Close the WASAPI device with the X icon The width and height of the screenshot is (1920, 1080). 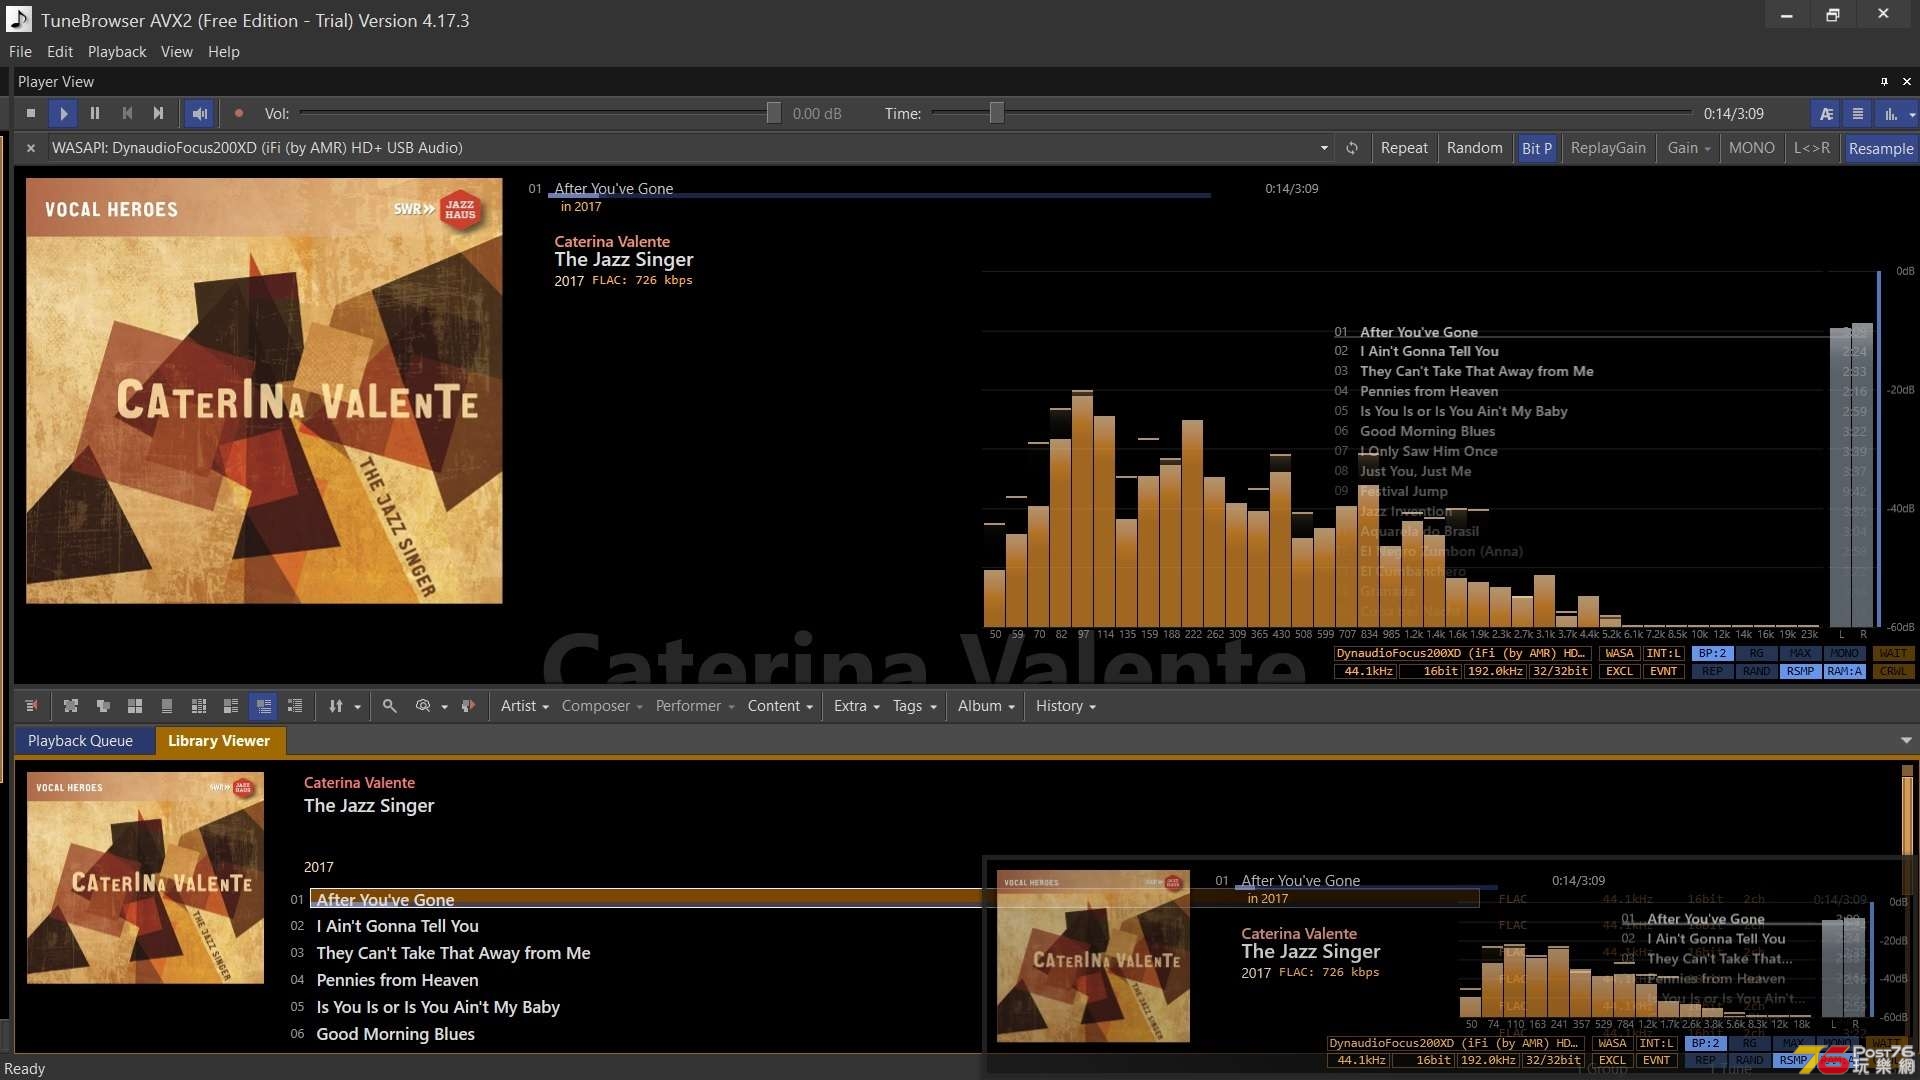coord(31,148)
